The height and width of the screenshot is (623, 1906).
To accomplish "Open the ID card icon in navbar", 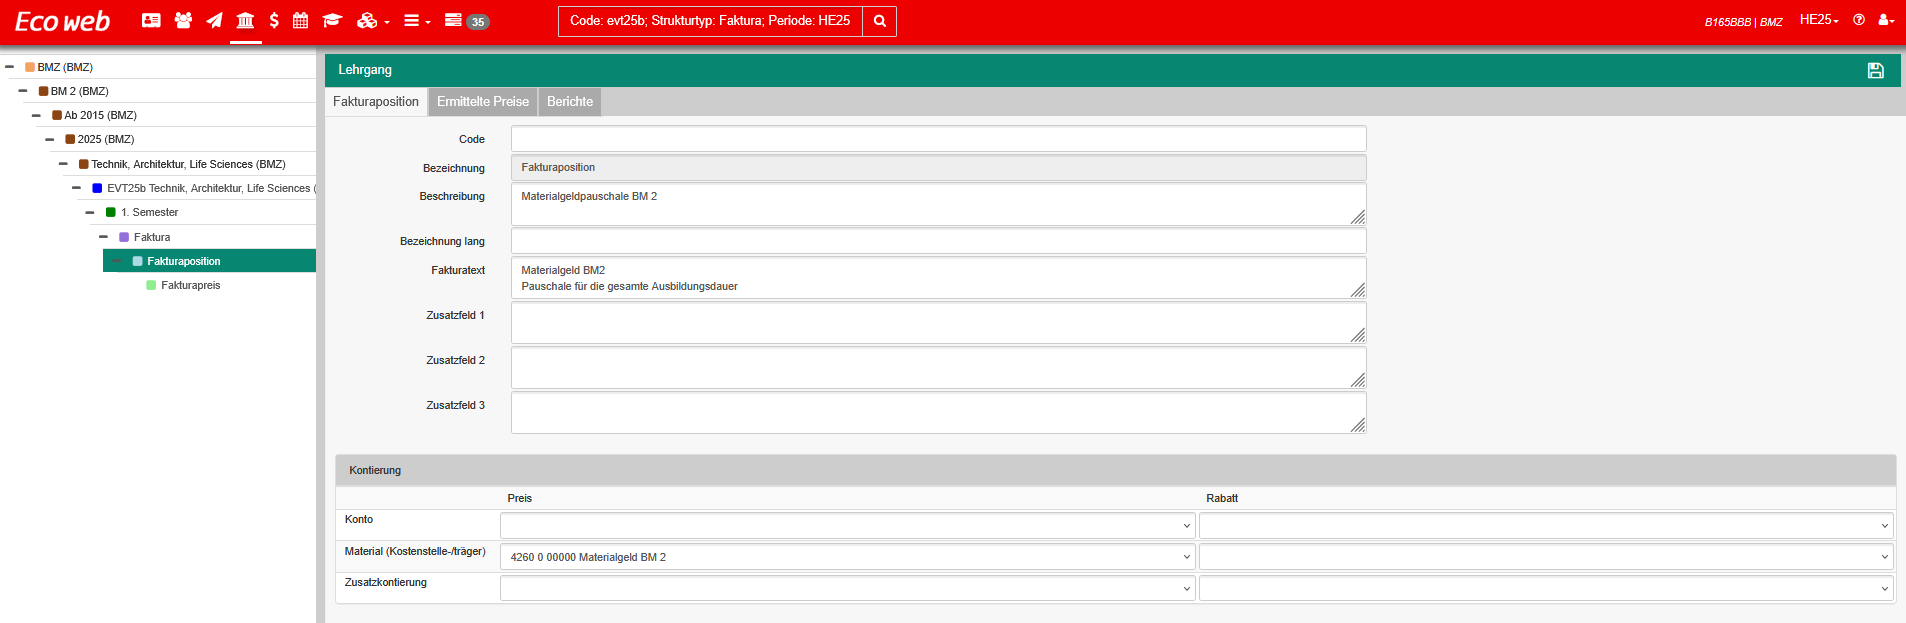I will coord(151,20).
